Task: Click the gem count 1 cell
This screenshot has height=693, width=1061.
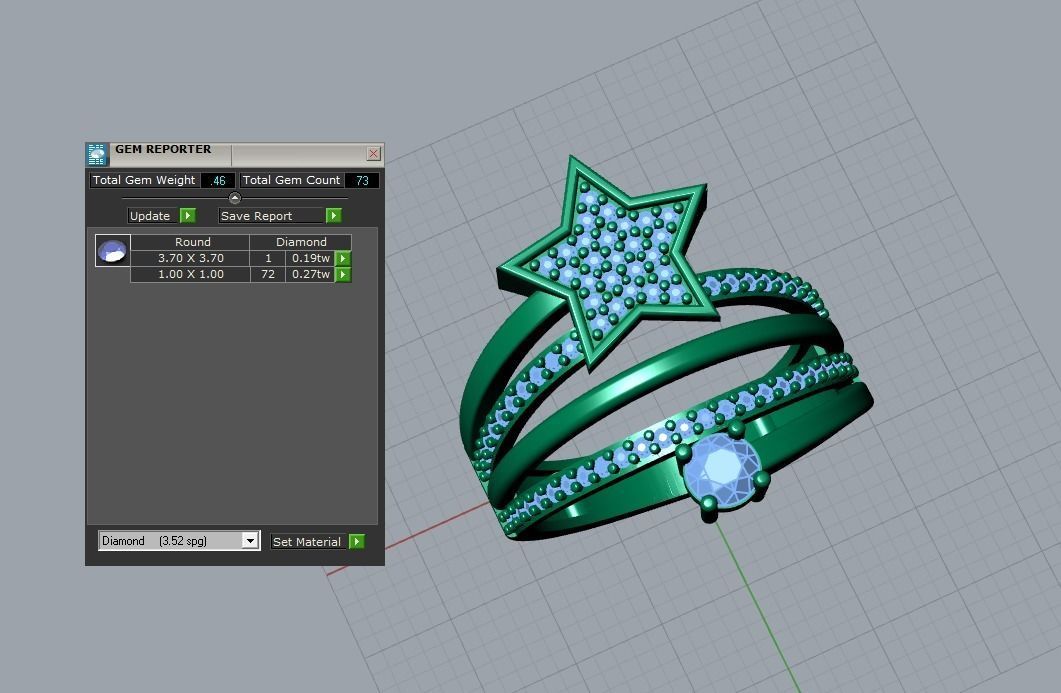Action: [x=268, y=259]
